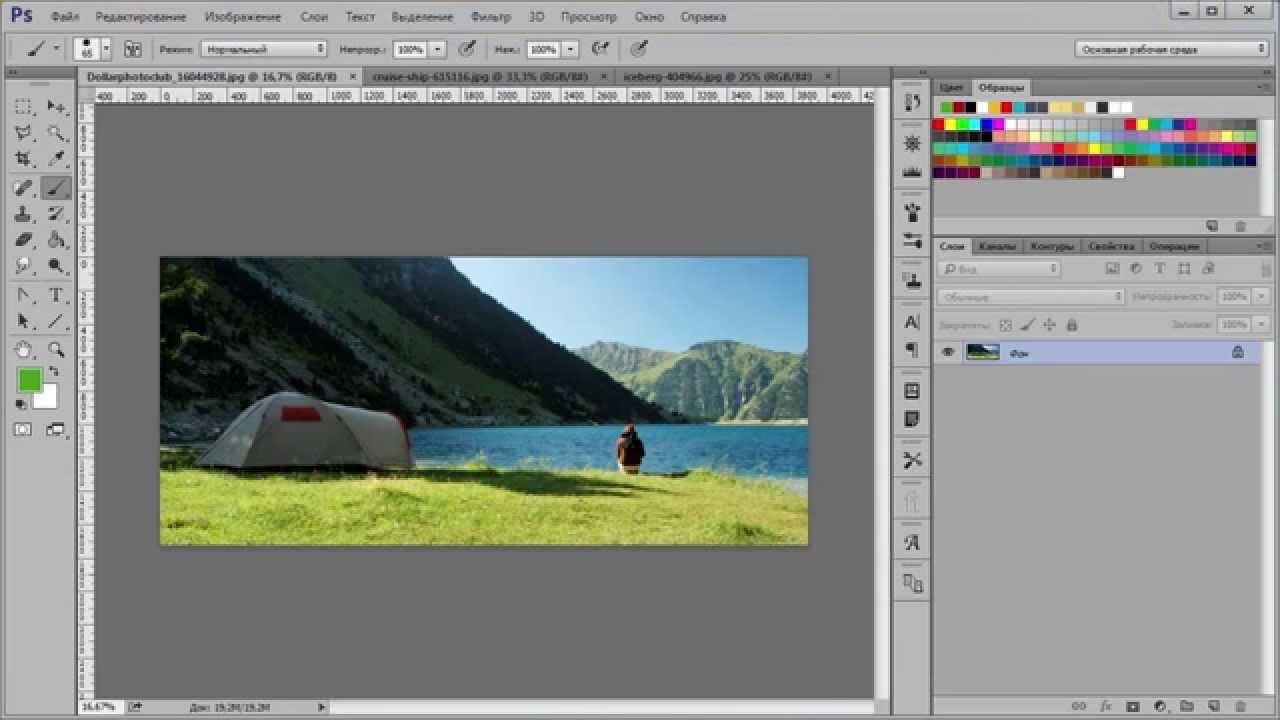Switch to the Контуры tab
Viewport: 1280px width, 720px height.
1052,246
